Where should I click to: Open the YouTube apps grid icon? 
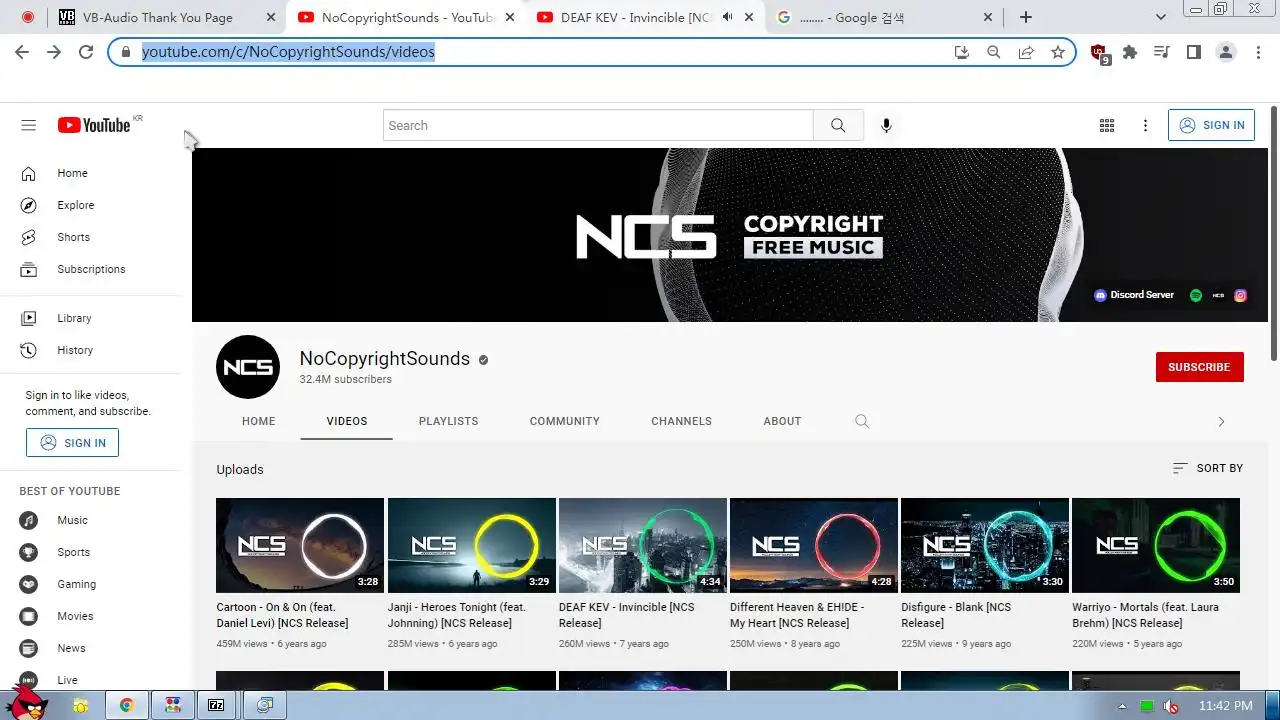coord(1107,125)
